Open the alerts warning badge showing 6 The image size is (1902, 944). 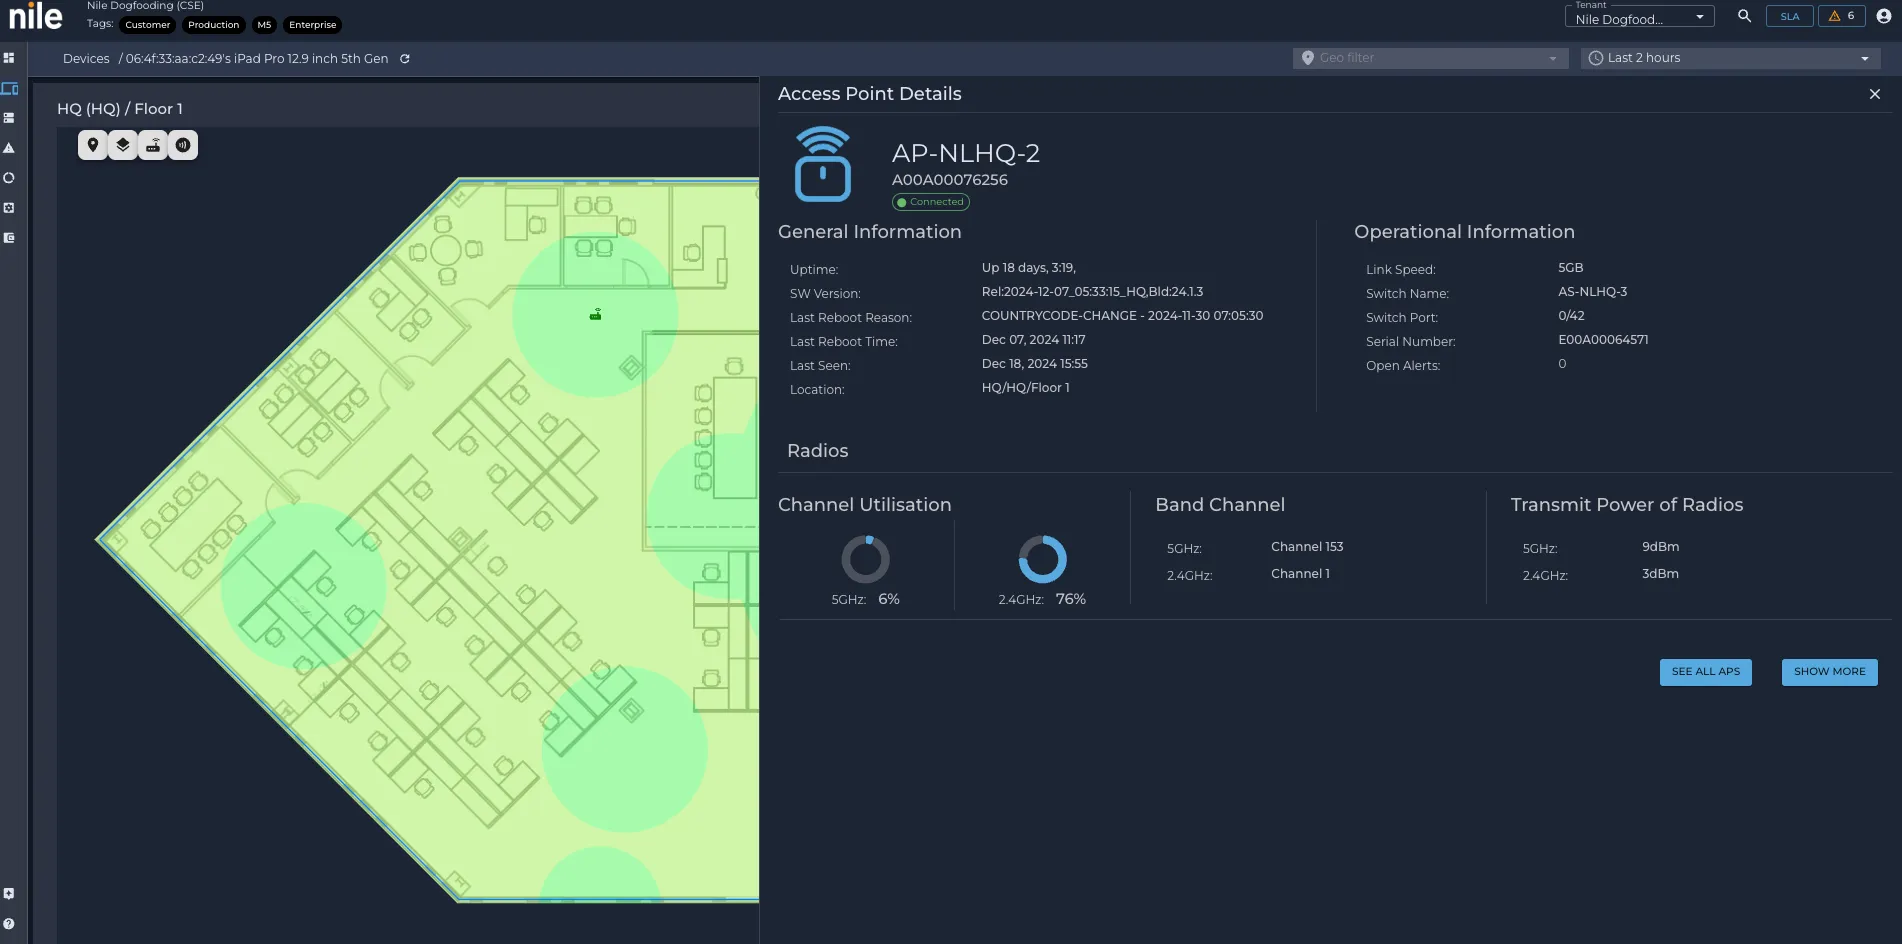pos(1841,16)
